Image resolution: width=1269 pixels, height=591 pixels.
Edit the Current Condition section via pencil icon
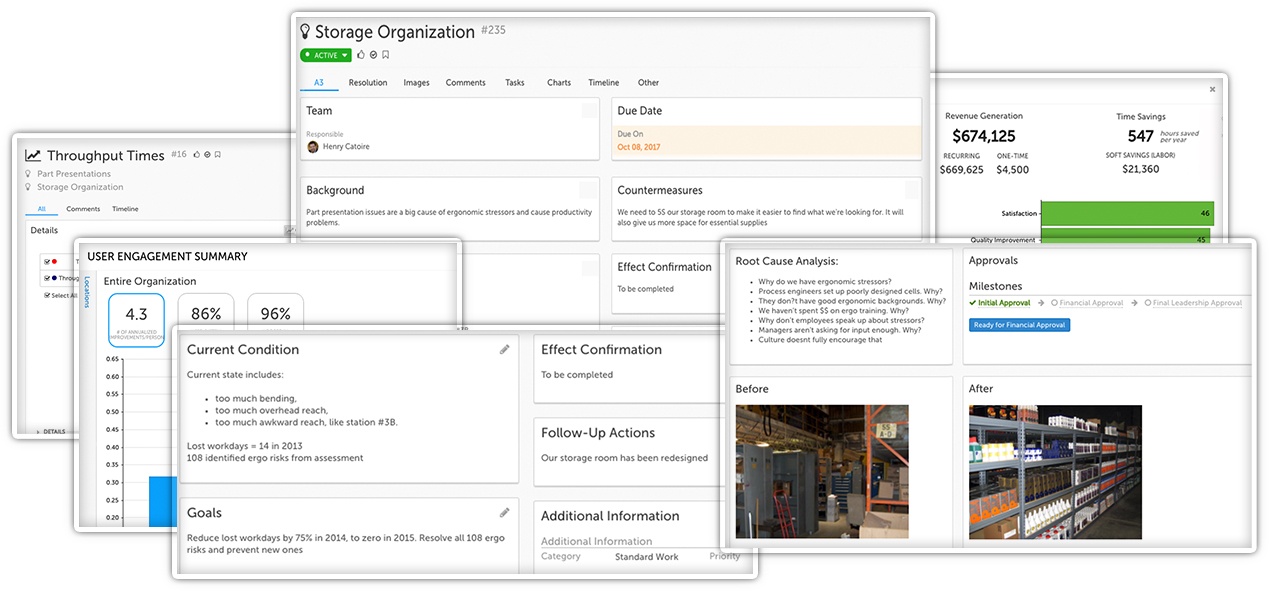click(505, 347)
